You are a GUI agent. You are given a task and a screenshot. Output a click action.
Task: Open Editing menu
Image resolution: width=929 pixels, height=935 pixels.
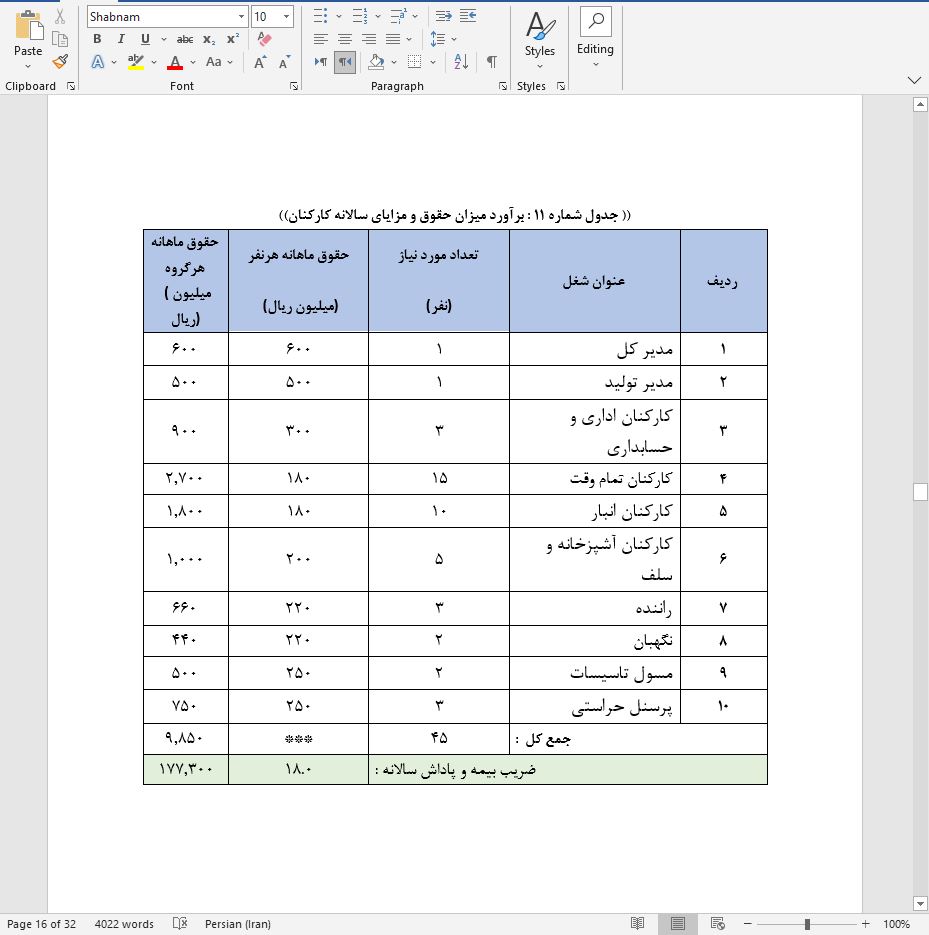click(595, 39)
